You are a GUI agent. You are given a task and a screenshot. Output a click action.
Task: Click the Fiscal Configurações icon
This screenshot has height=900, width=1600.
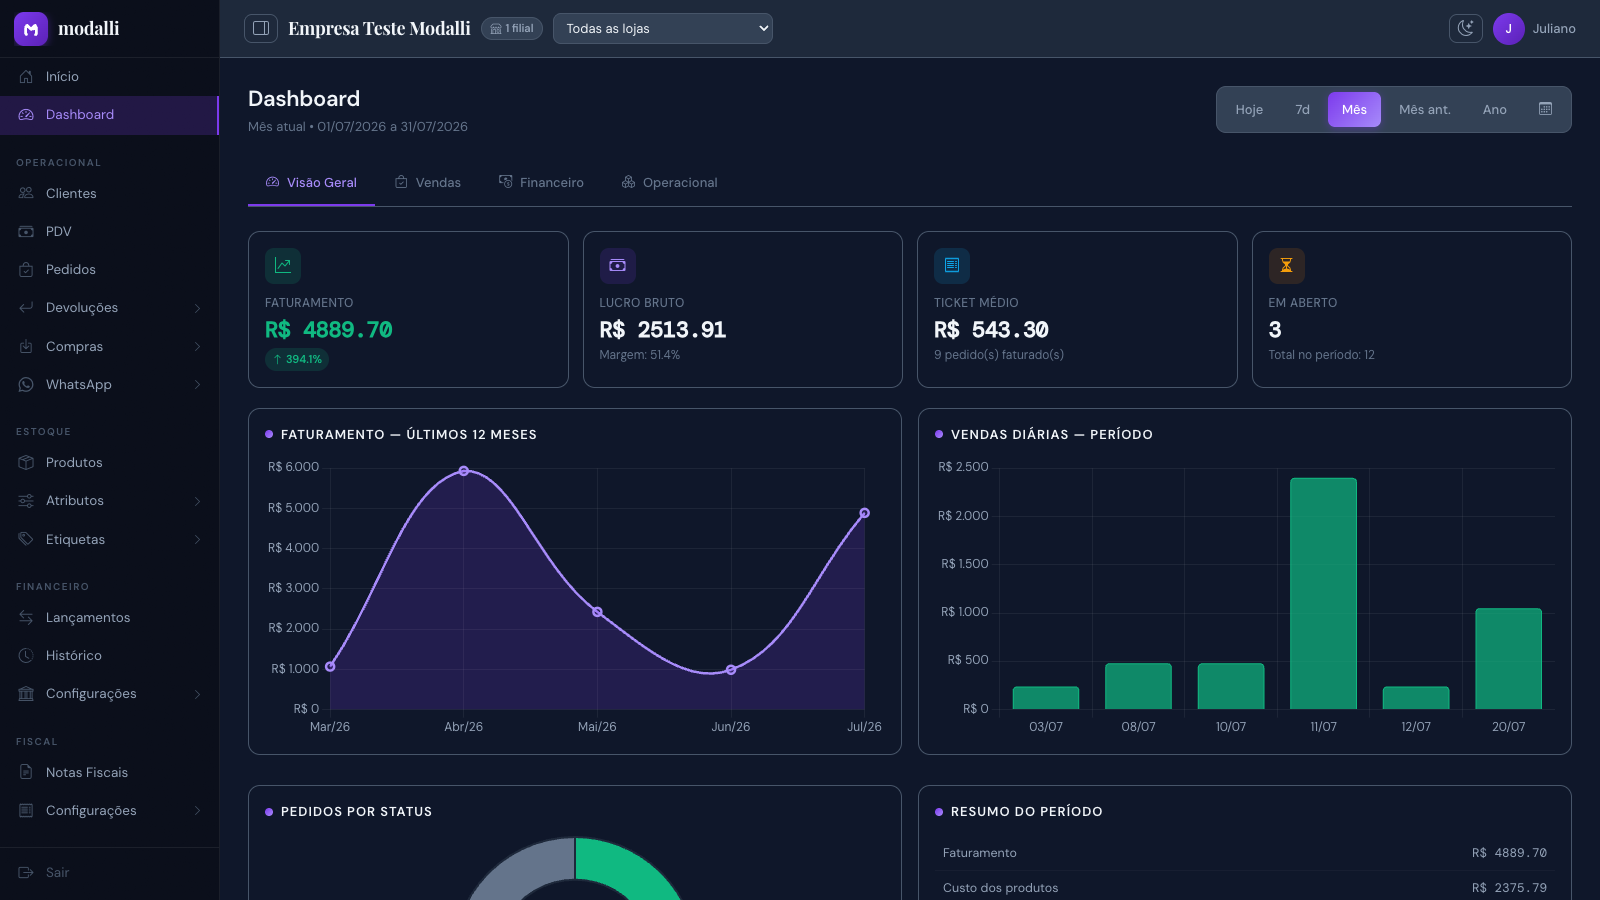coord(26,810)
